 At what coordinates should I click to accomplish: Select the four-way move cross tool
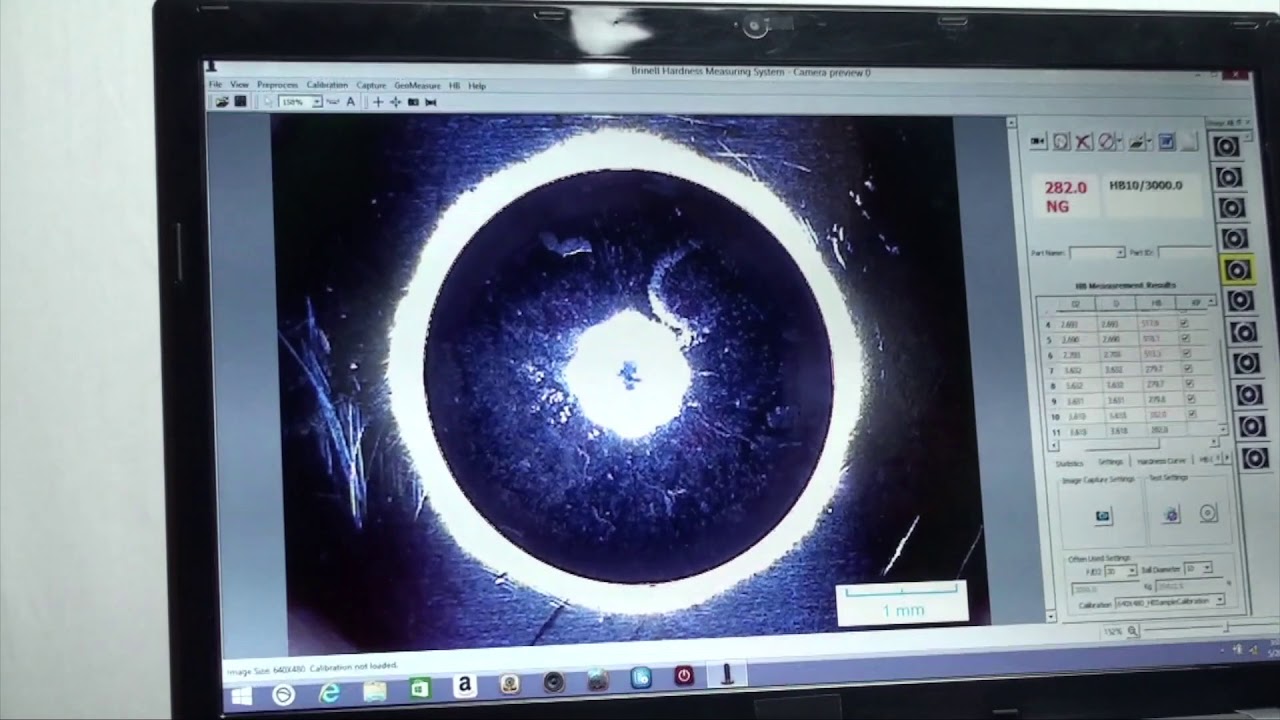[395, 102]
